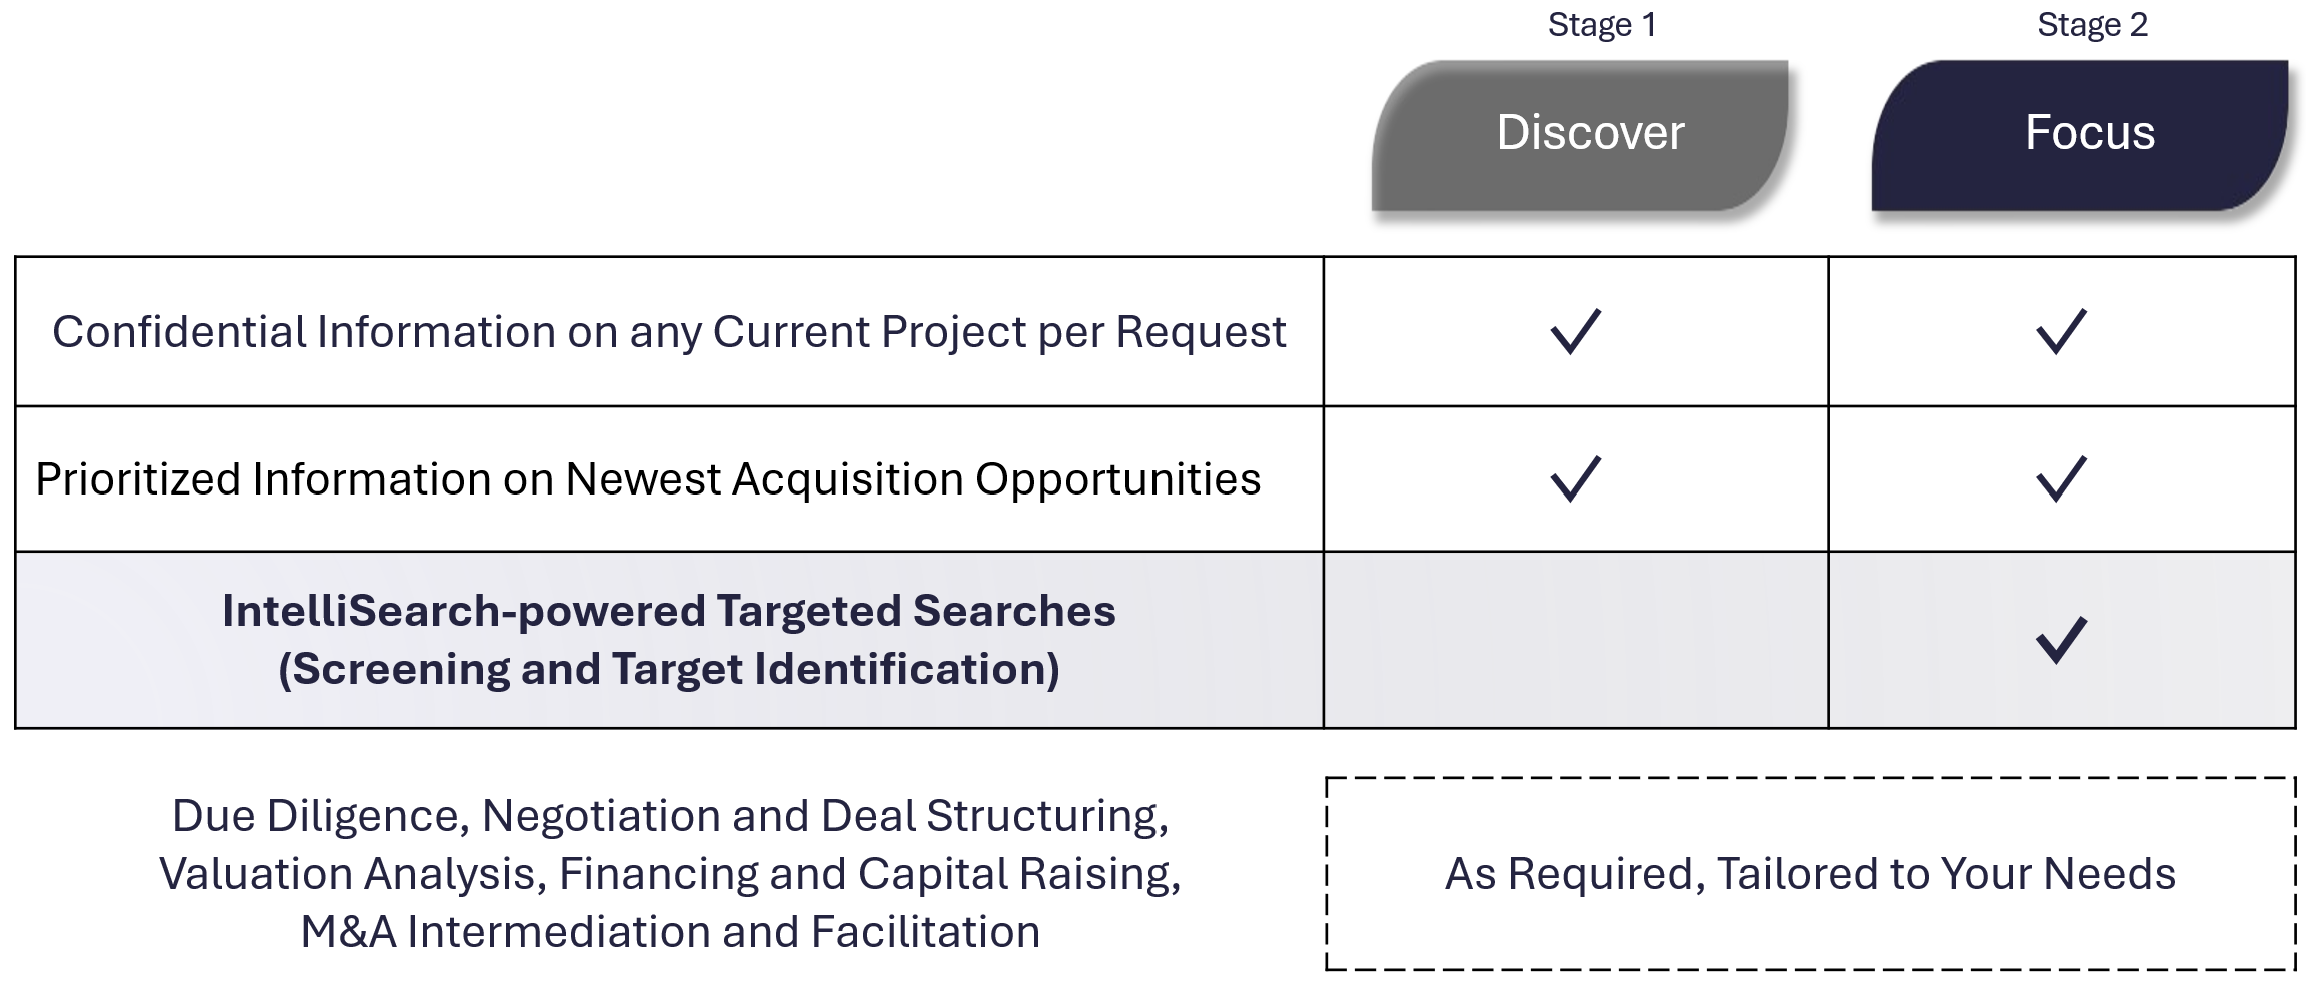The height and width of the screenshot is (984, 2306).
Task: Click Valuation Analysis, Financing and Capital Raising line
Action: [670, 873]
